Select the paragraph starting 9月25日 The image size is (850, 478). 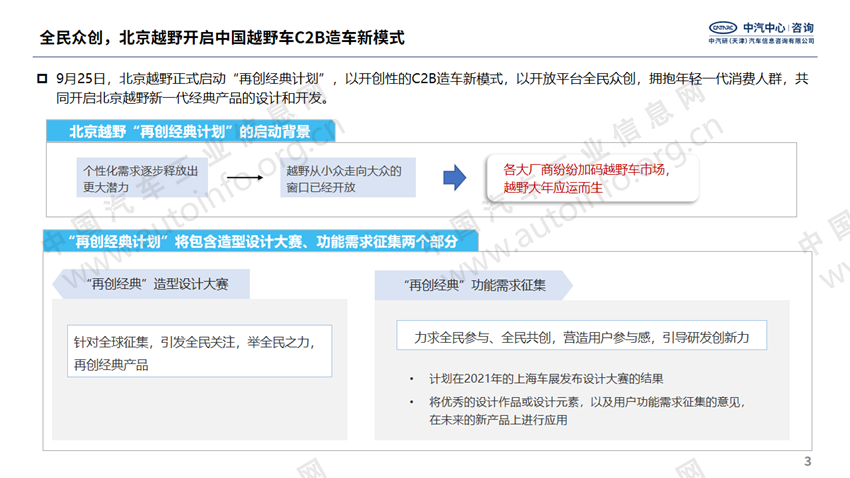pos(432,88)
